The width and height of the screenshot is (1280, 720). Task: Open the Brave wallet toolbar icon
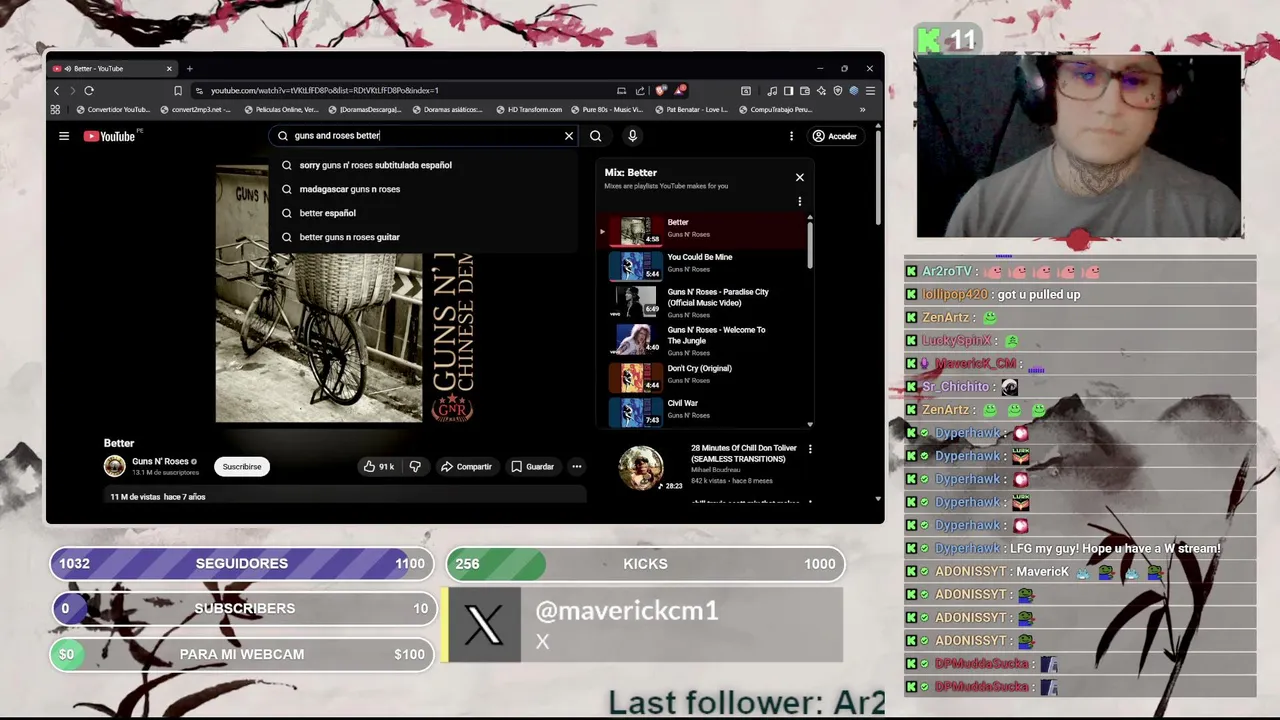pos(805,90)
